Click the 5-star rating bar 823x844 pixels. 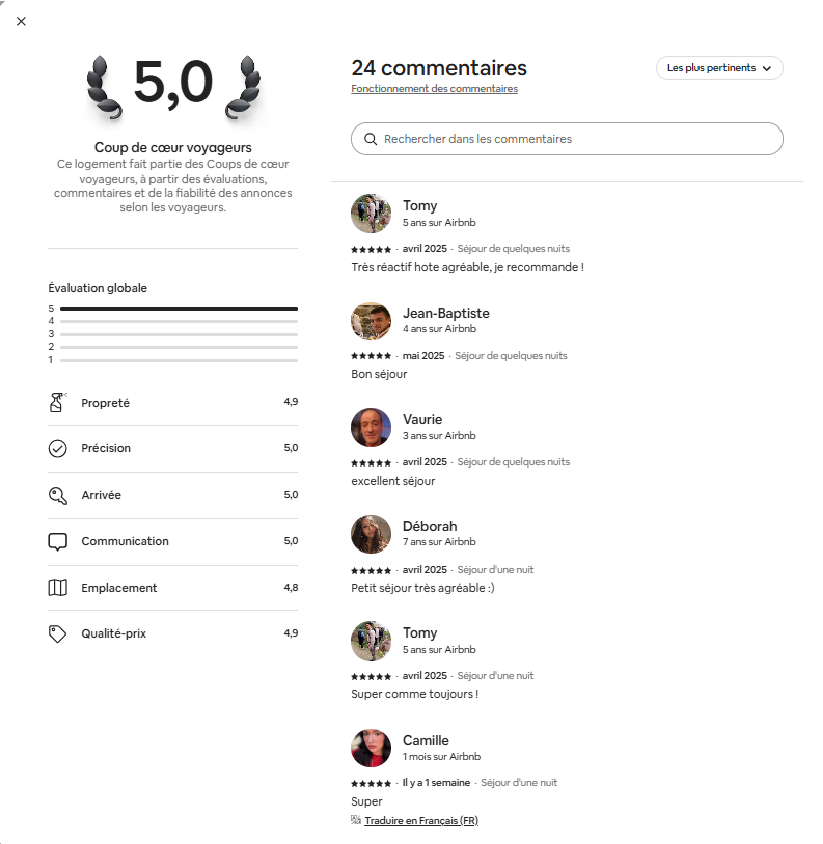pyautogui.click(x=179, y=309)
